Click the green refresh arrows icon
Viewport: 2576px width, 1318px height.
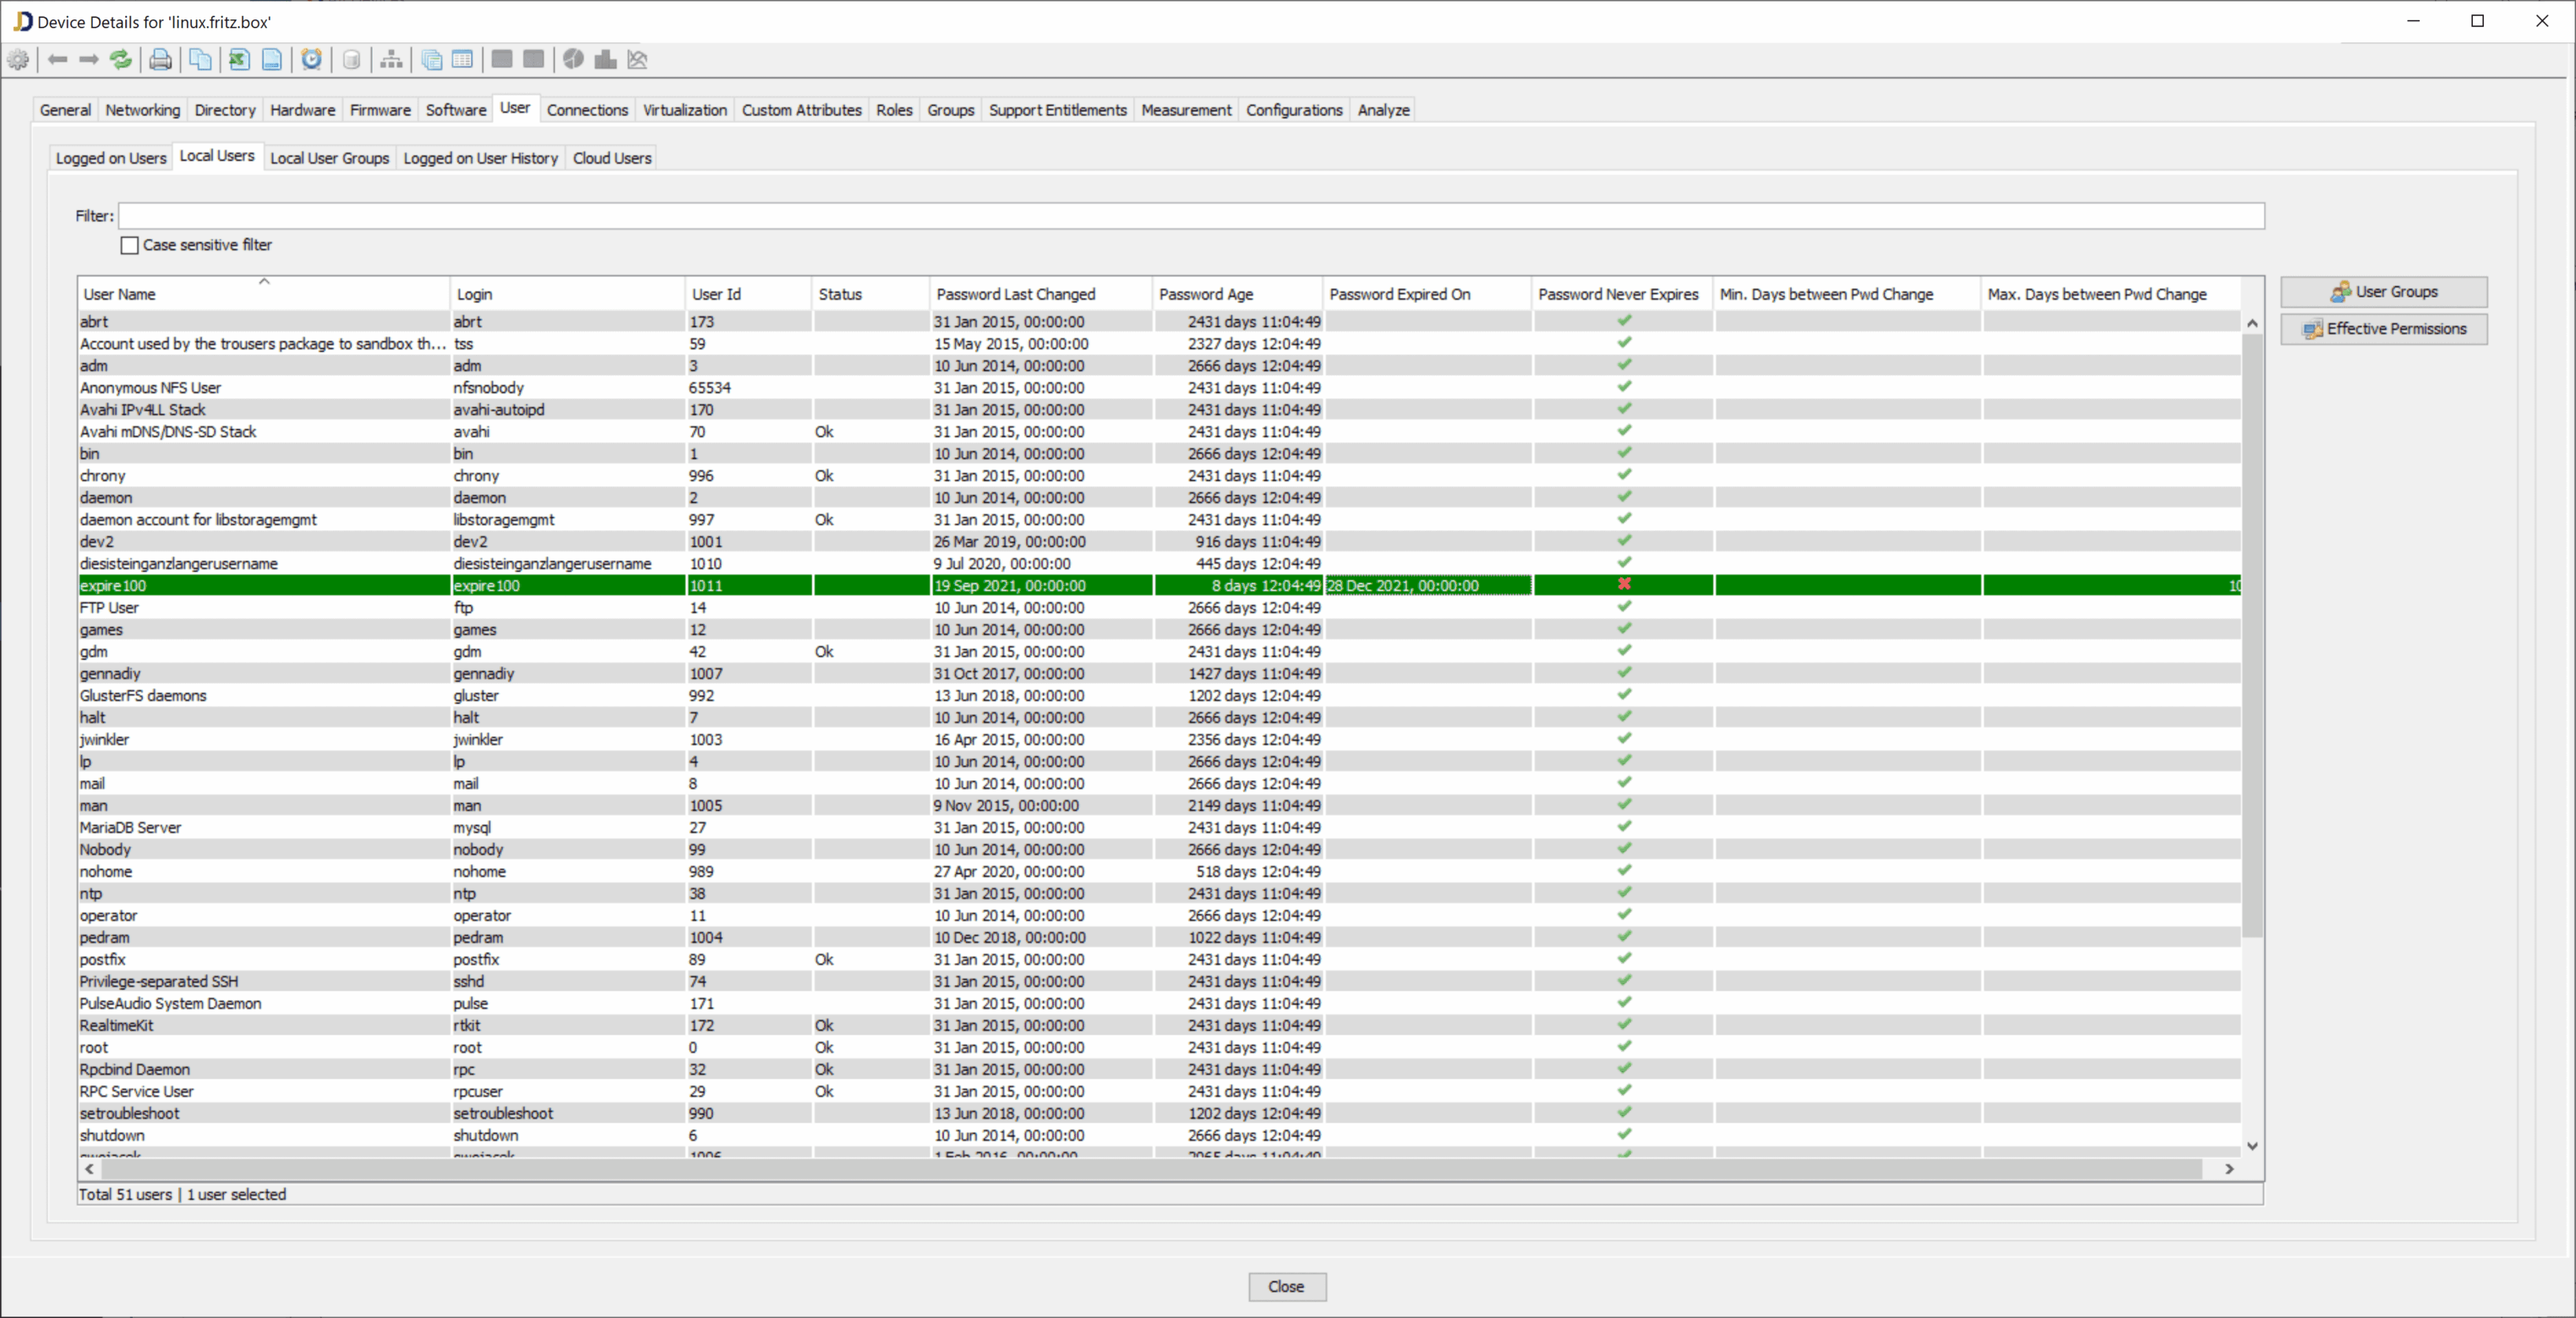[x=120, y=60]
